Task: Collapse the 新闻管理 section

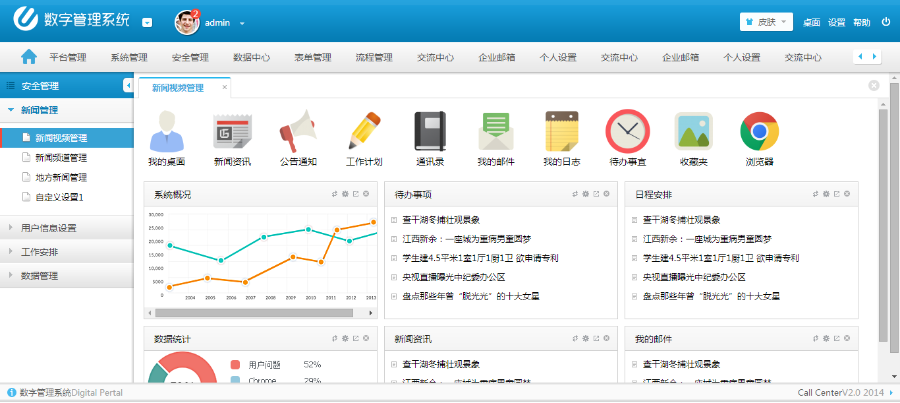Action: (67, 110)
